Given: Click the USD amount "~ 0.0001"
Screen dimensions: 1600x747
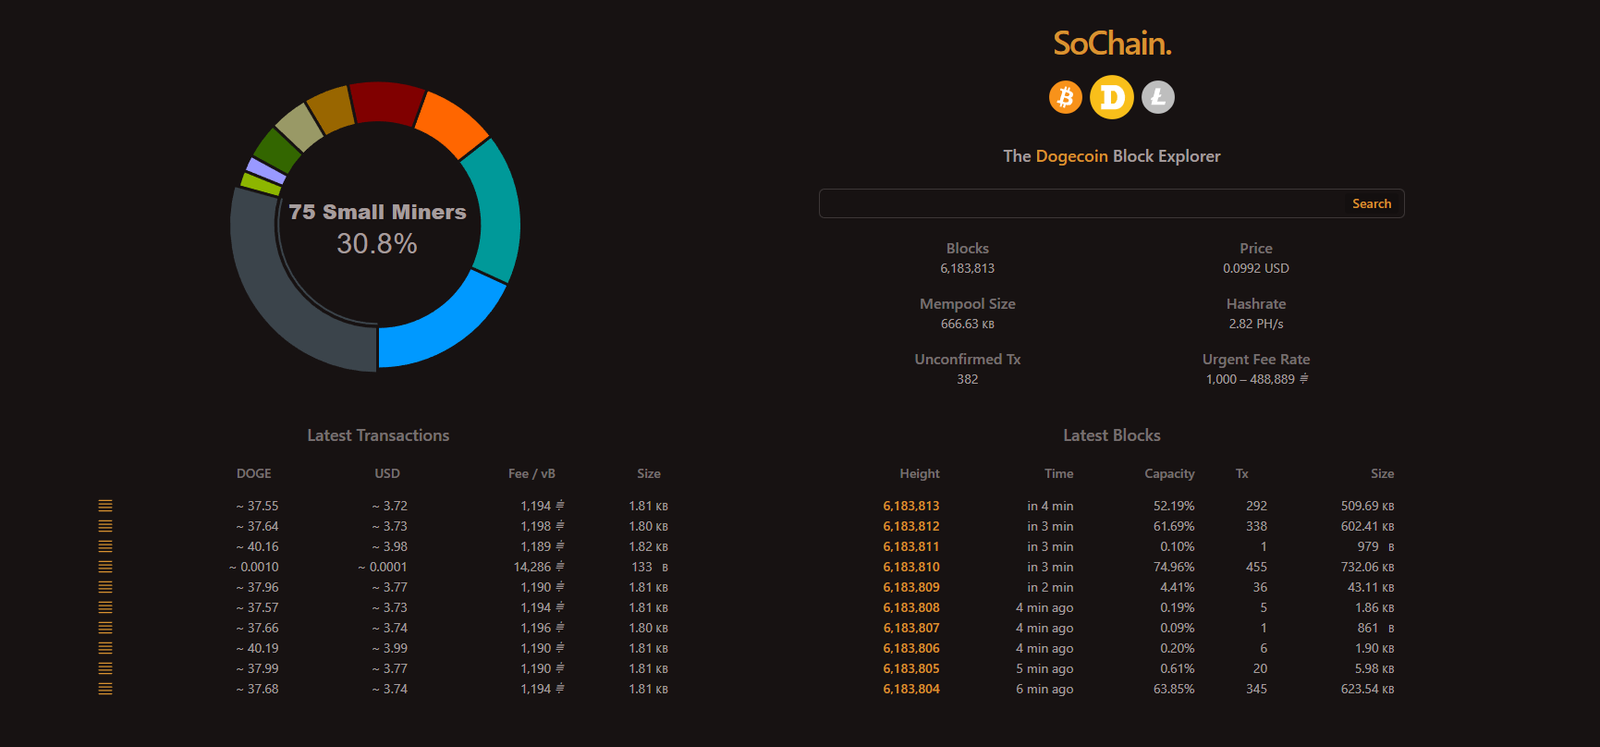Looking at the screenshot, I should coord(382,567).
